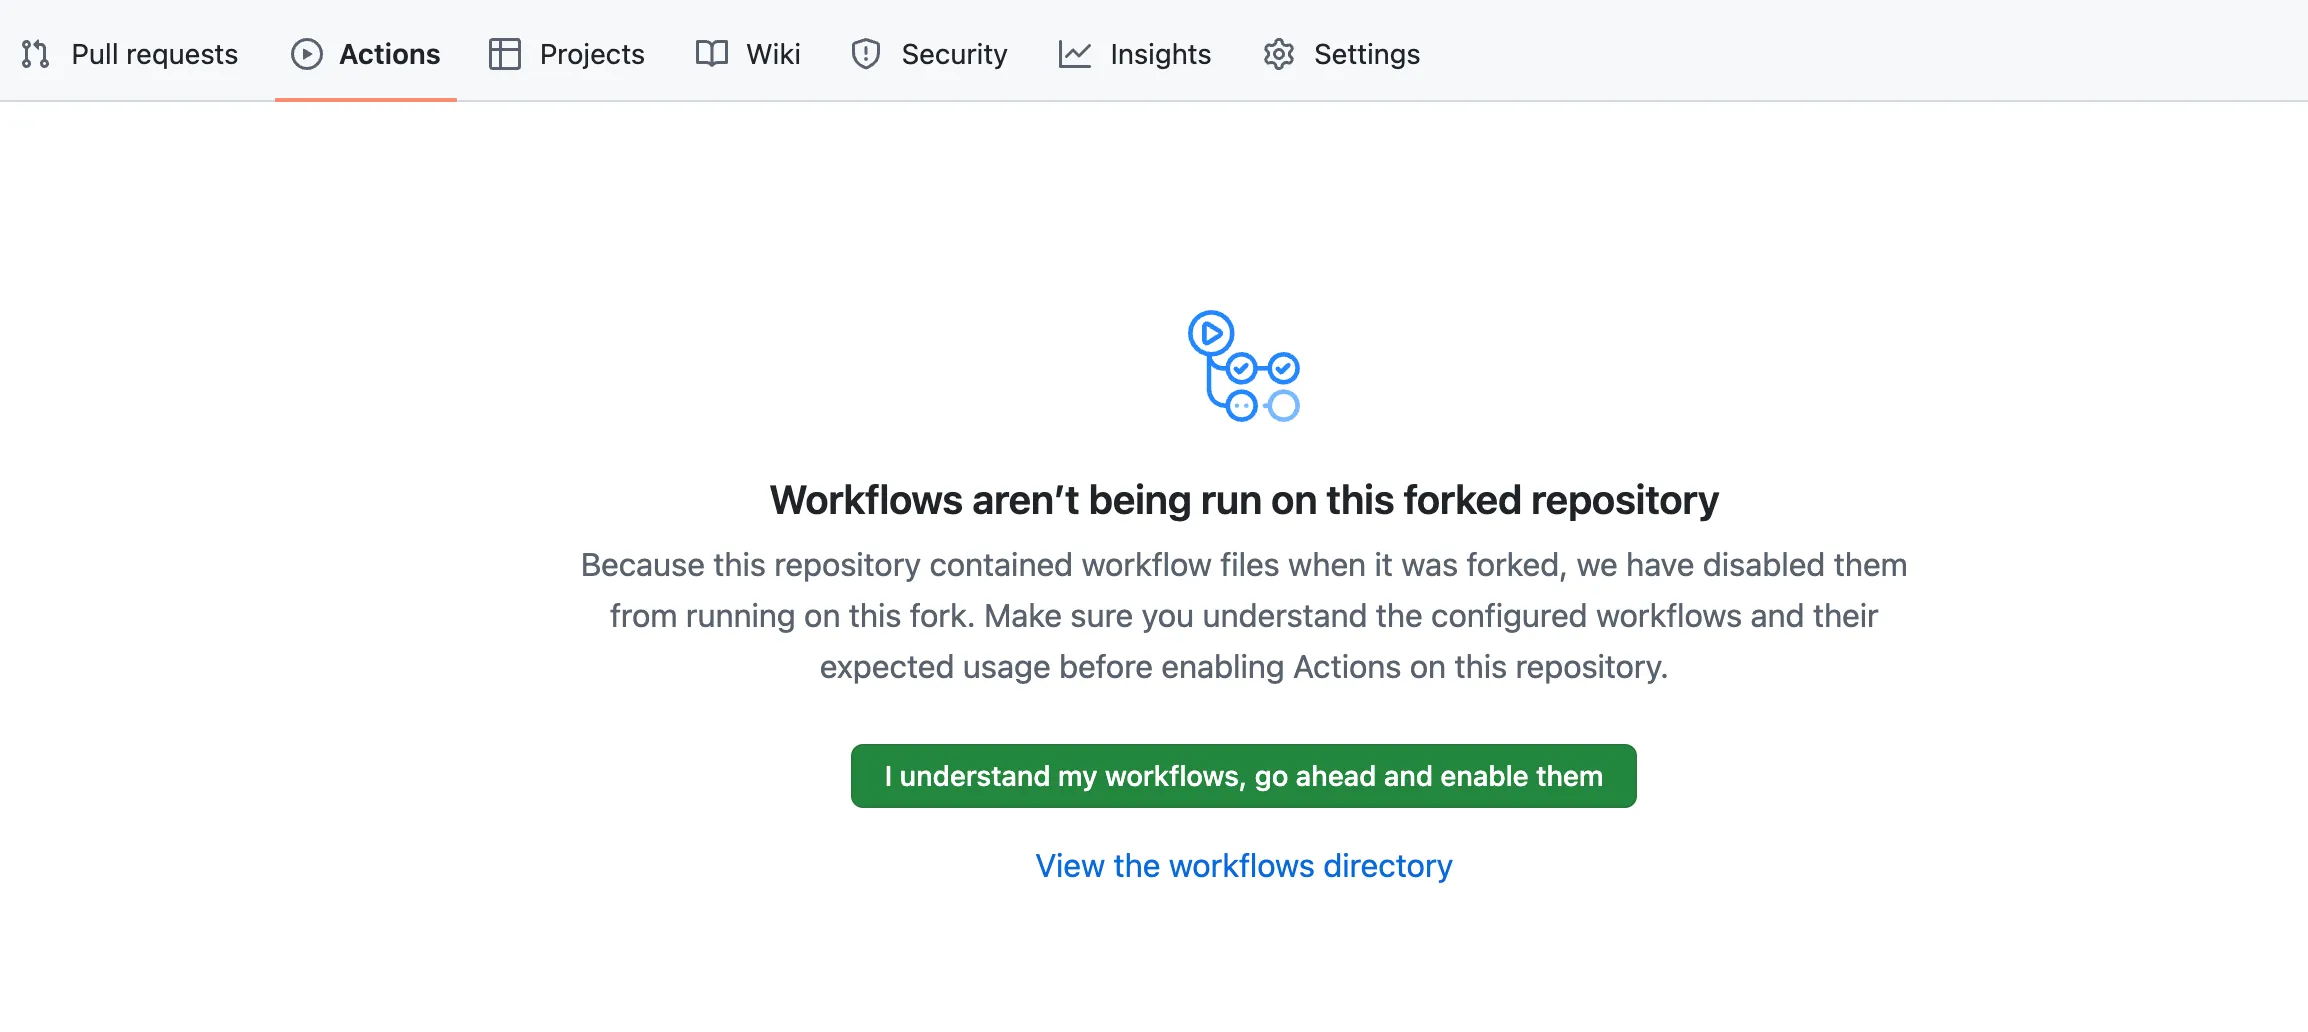Click the Insights graph icon
This screenshot has height=1032, width=2308.
tap(1074, 54)
